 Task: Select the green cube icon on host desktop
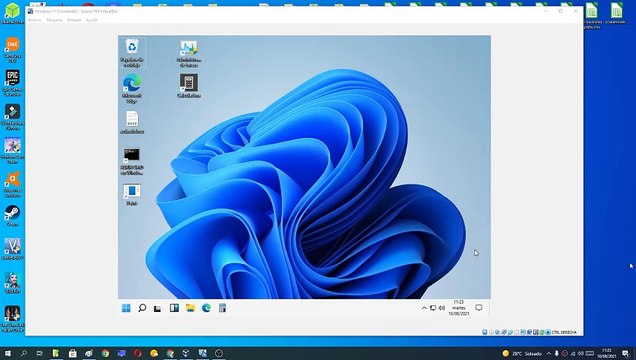[13, 13]
